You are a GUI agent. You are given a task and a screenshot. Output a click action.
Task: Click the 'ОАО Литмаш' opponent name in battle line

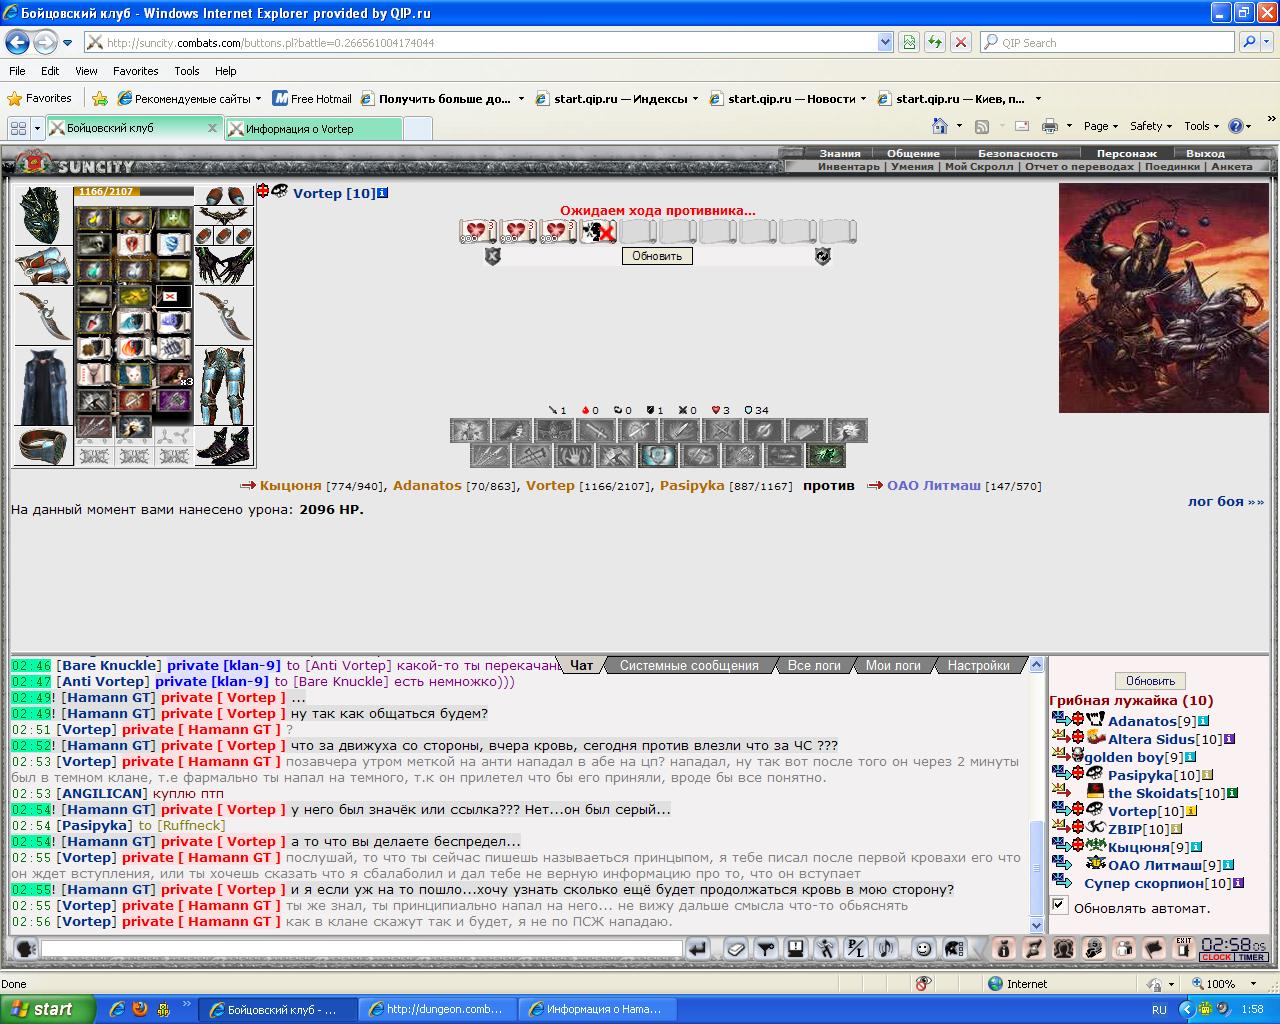click(934, 485)
